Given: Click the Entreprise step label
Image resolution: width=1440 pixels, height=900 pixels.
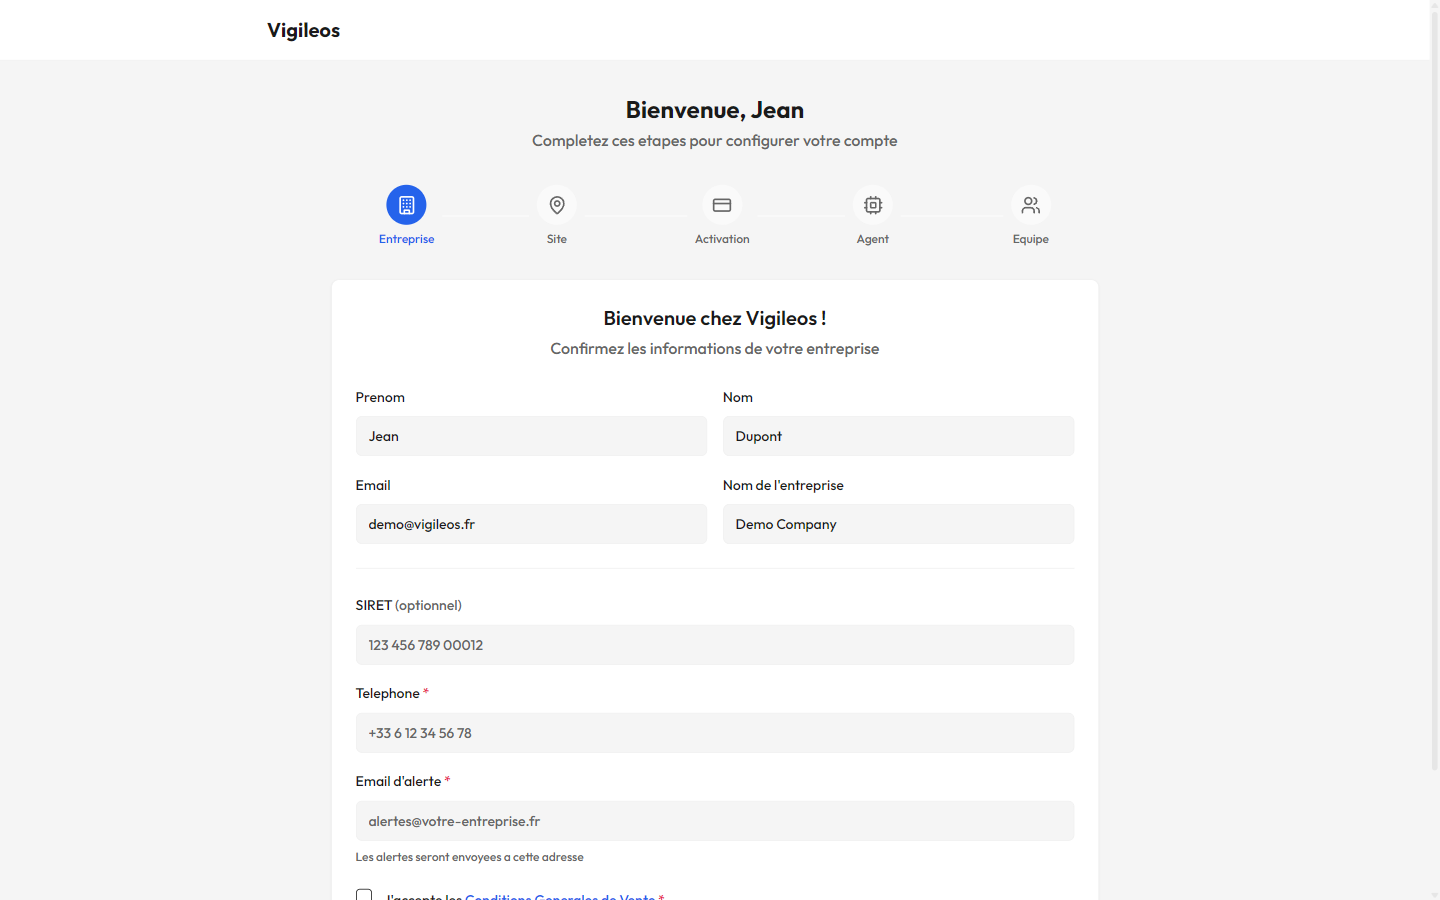Looking at the screenshot, I should point(406,239).
